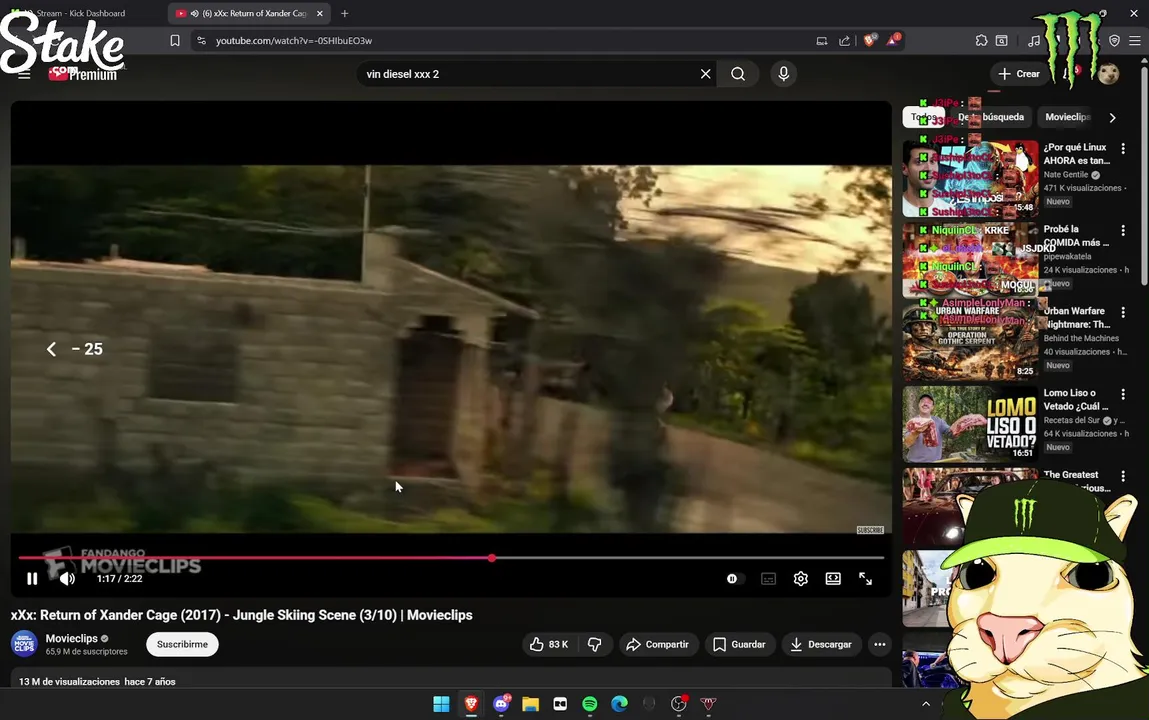Show hidden system tray icons chevron
Screen dimensions: 1149x720
tap(926, 704)
